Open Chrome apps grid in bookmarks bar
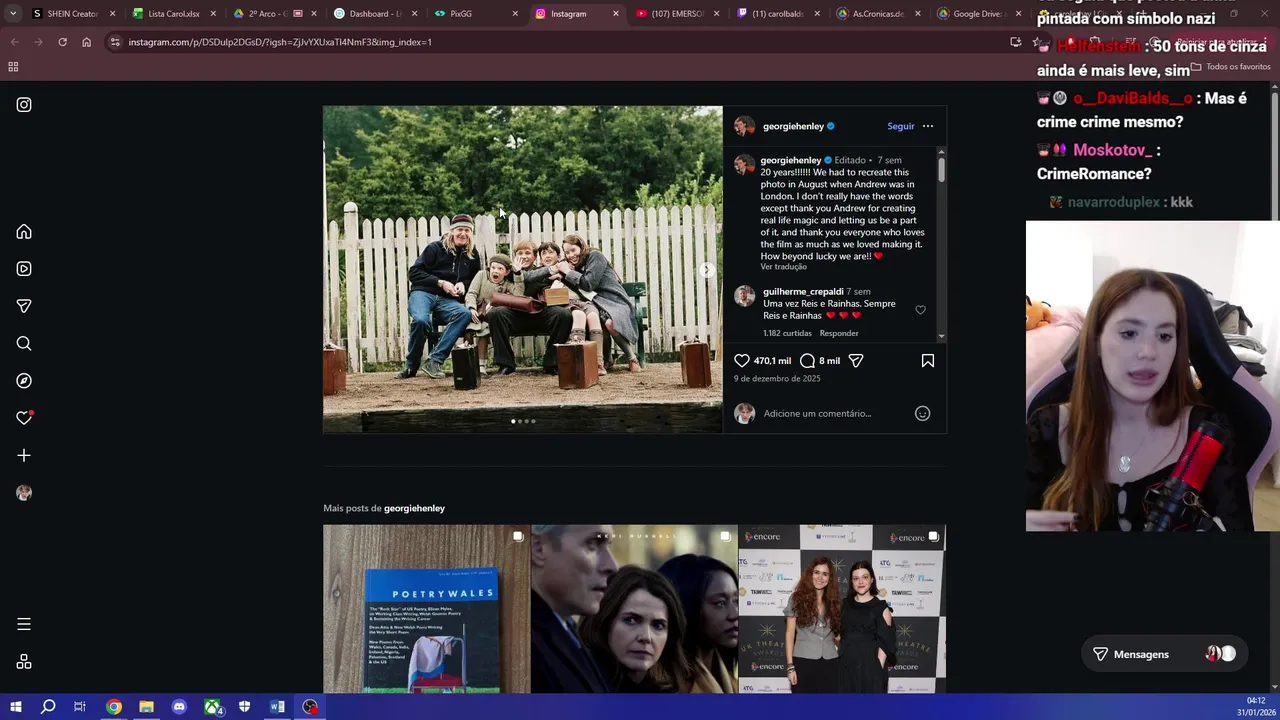 coord(13,67)
